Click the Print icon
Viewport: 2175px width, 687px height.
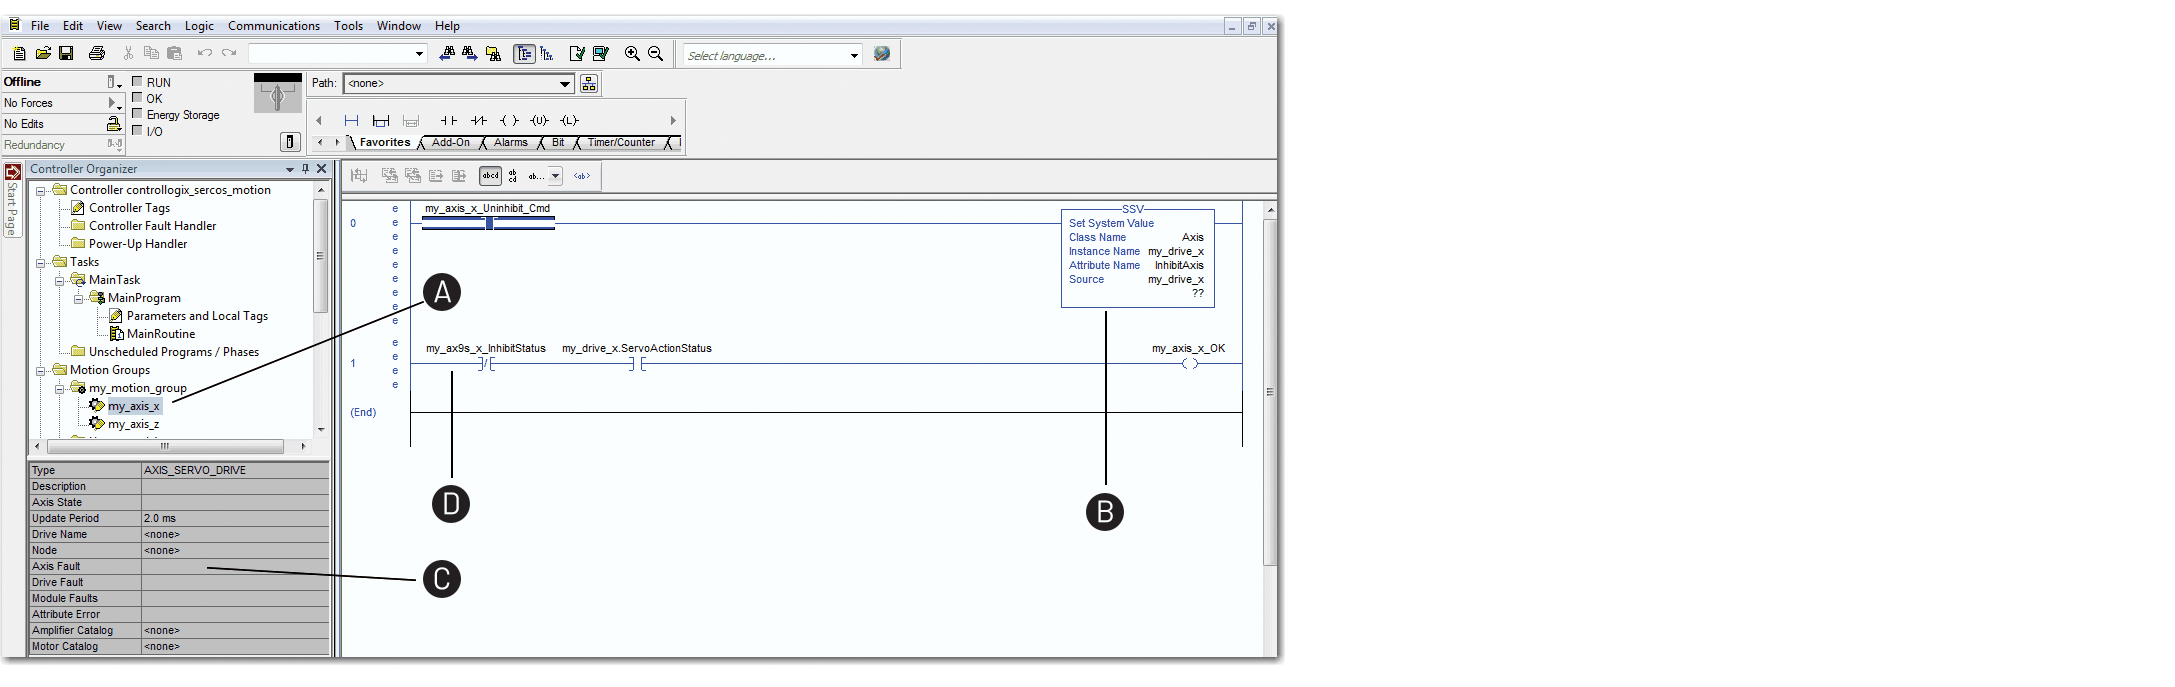97,53
